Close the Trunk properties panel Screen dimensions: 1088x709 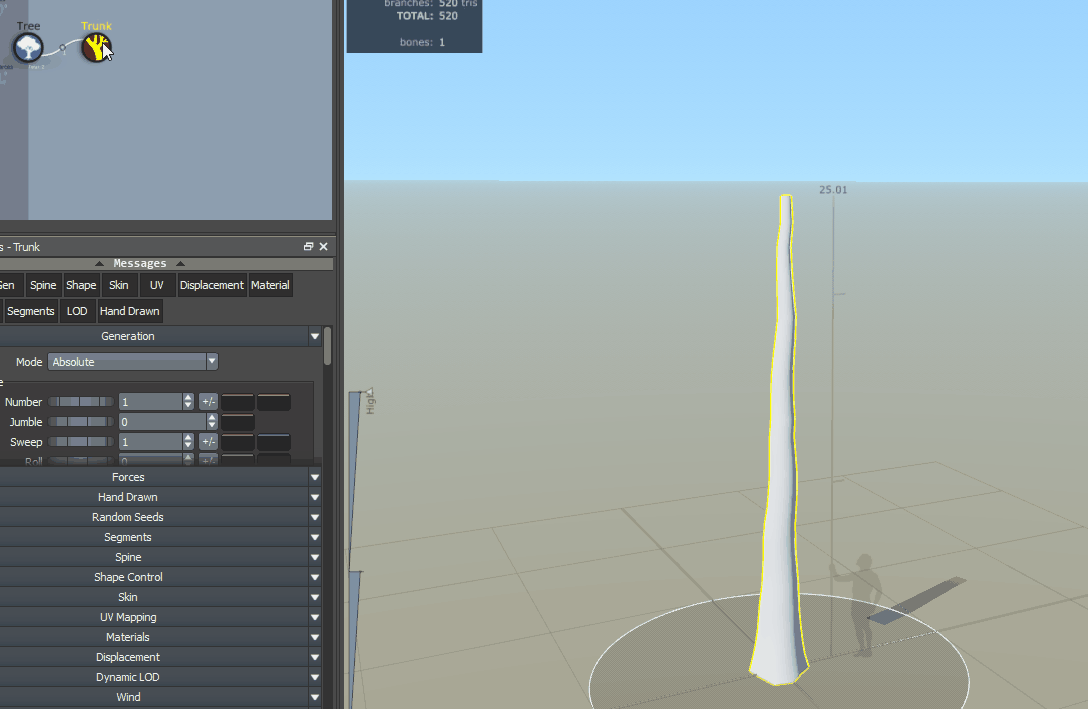[323, 246]
